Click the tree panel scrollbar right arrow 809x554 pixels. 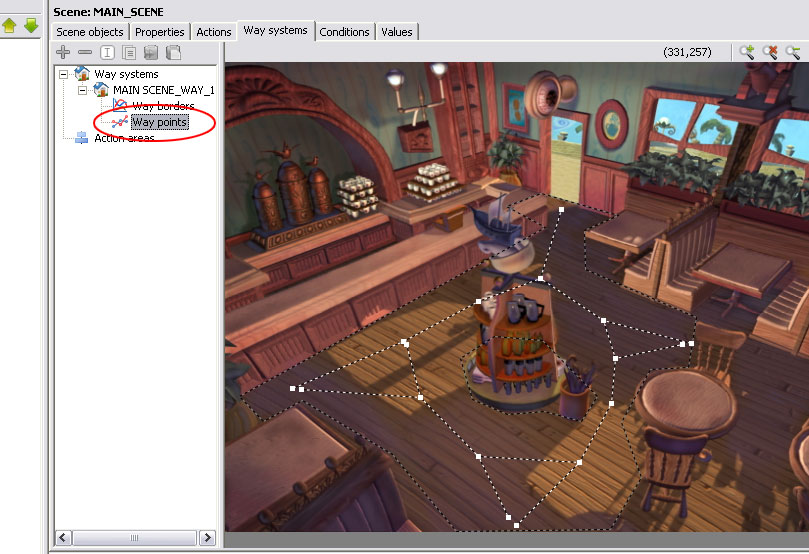207,538
